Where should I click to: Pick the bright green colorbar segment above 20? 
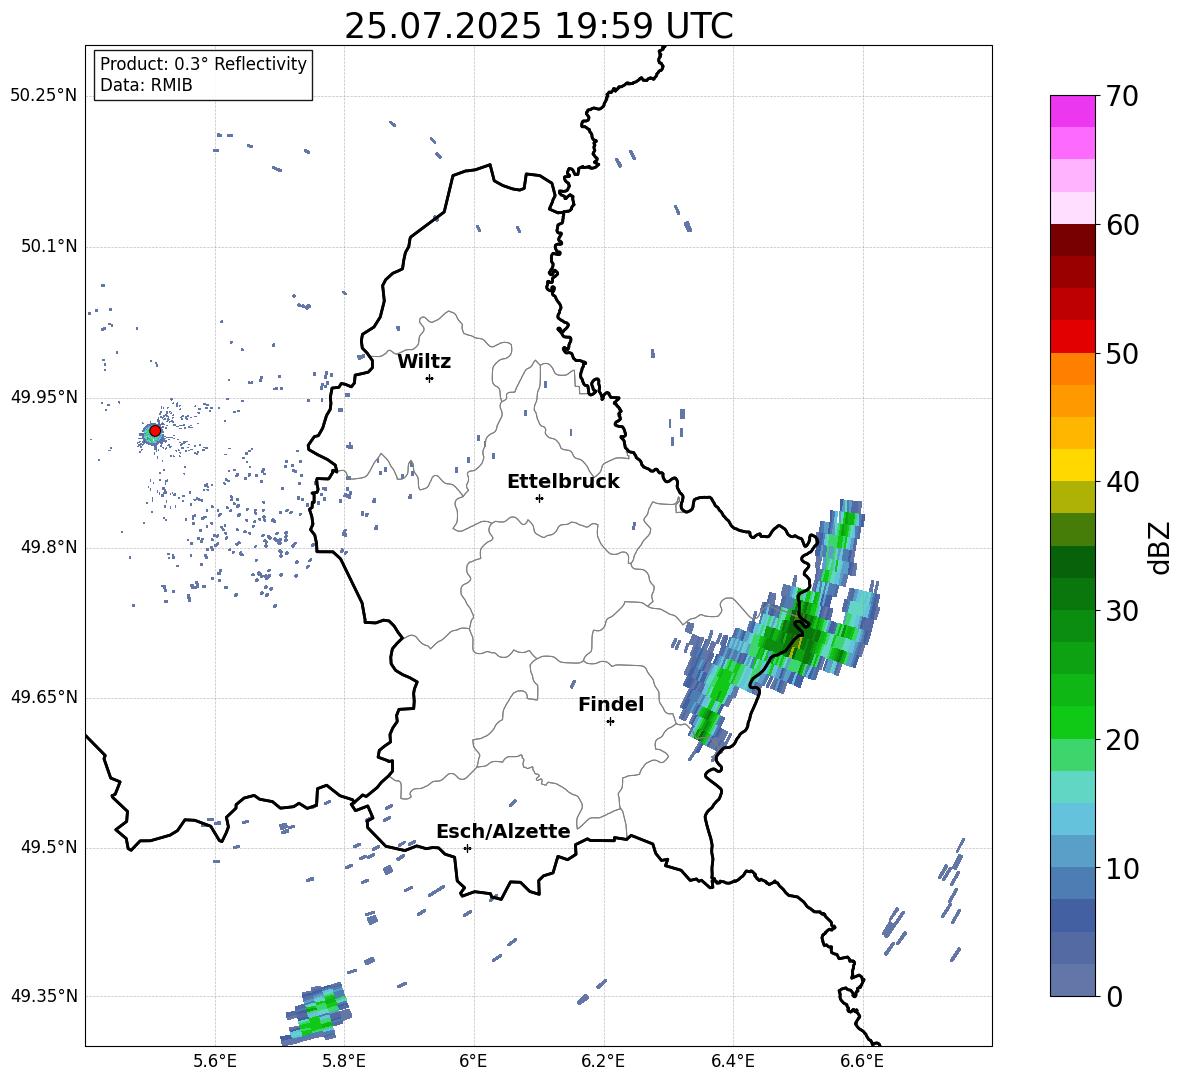point(1073,723)
